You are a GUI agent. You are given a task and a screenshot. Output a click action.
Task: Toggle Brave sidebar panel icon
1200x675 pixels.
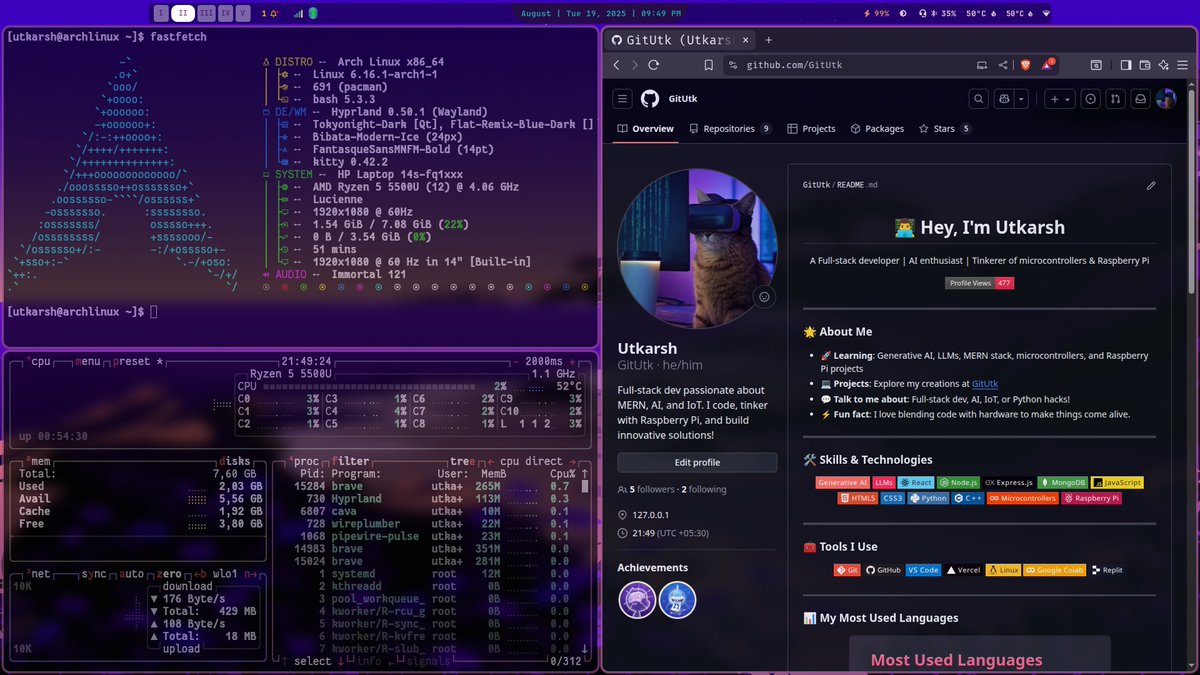click(1126, 65)
